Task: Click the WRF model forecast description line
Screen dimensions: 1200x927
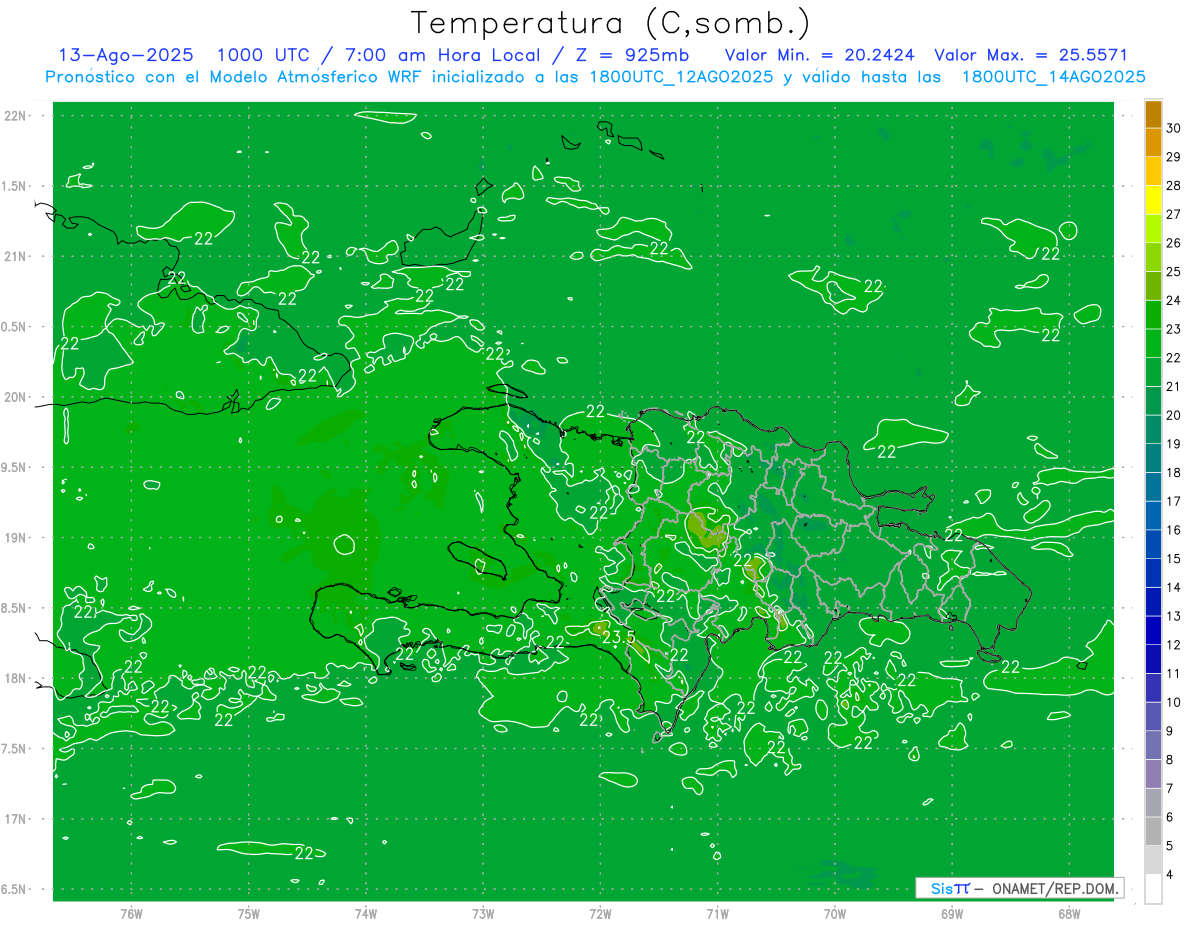Action: (x=595, y=77)
